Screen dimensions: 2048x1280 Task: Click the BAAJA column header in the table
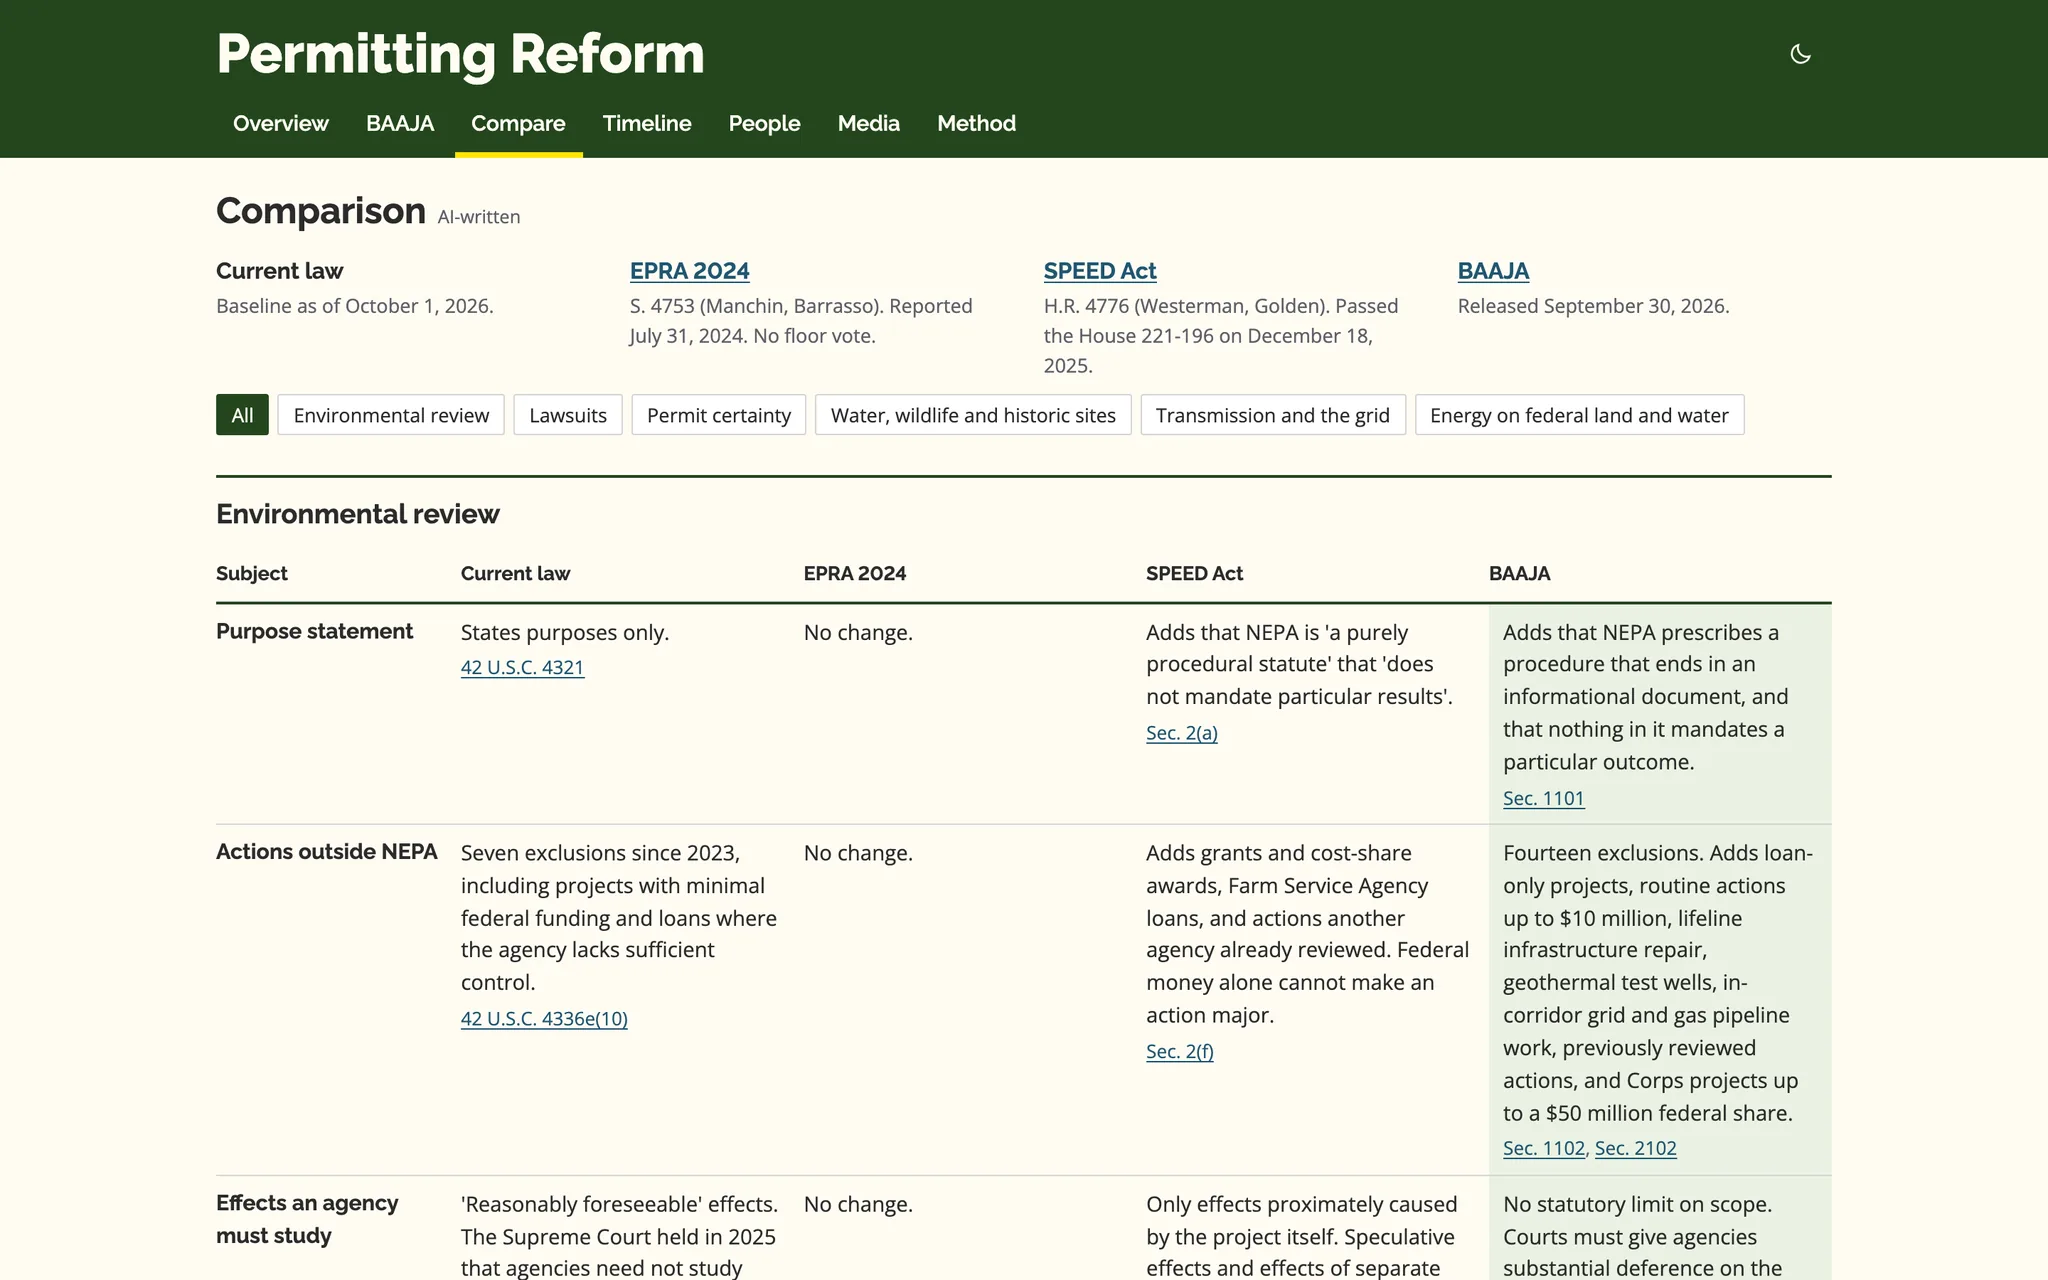(x=1519, y=573)
